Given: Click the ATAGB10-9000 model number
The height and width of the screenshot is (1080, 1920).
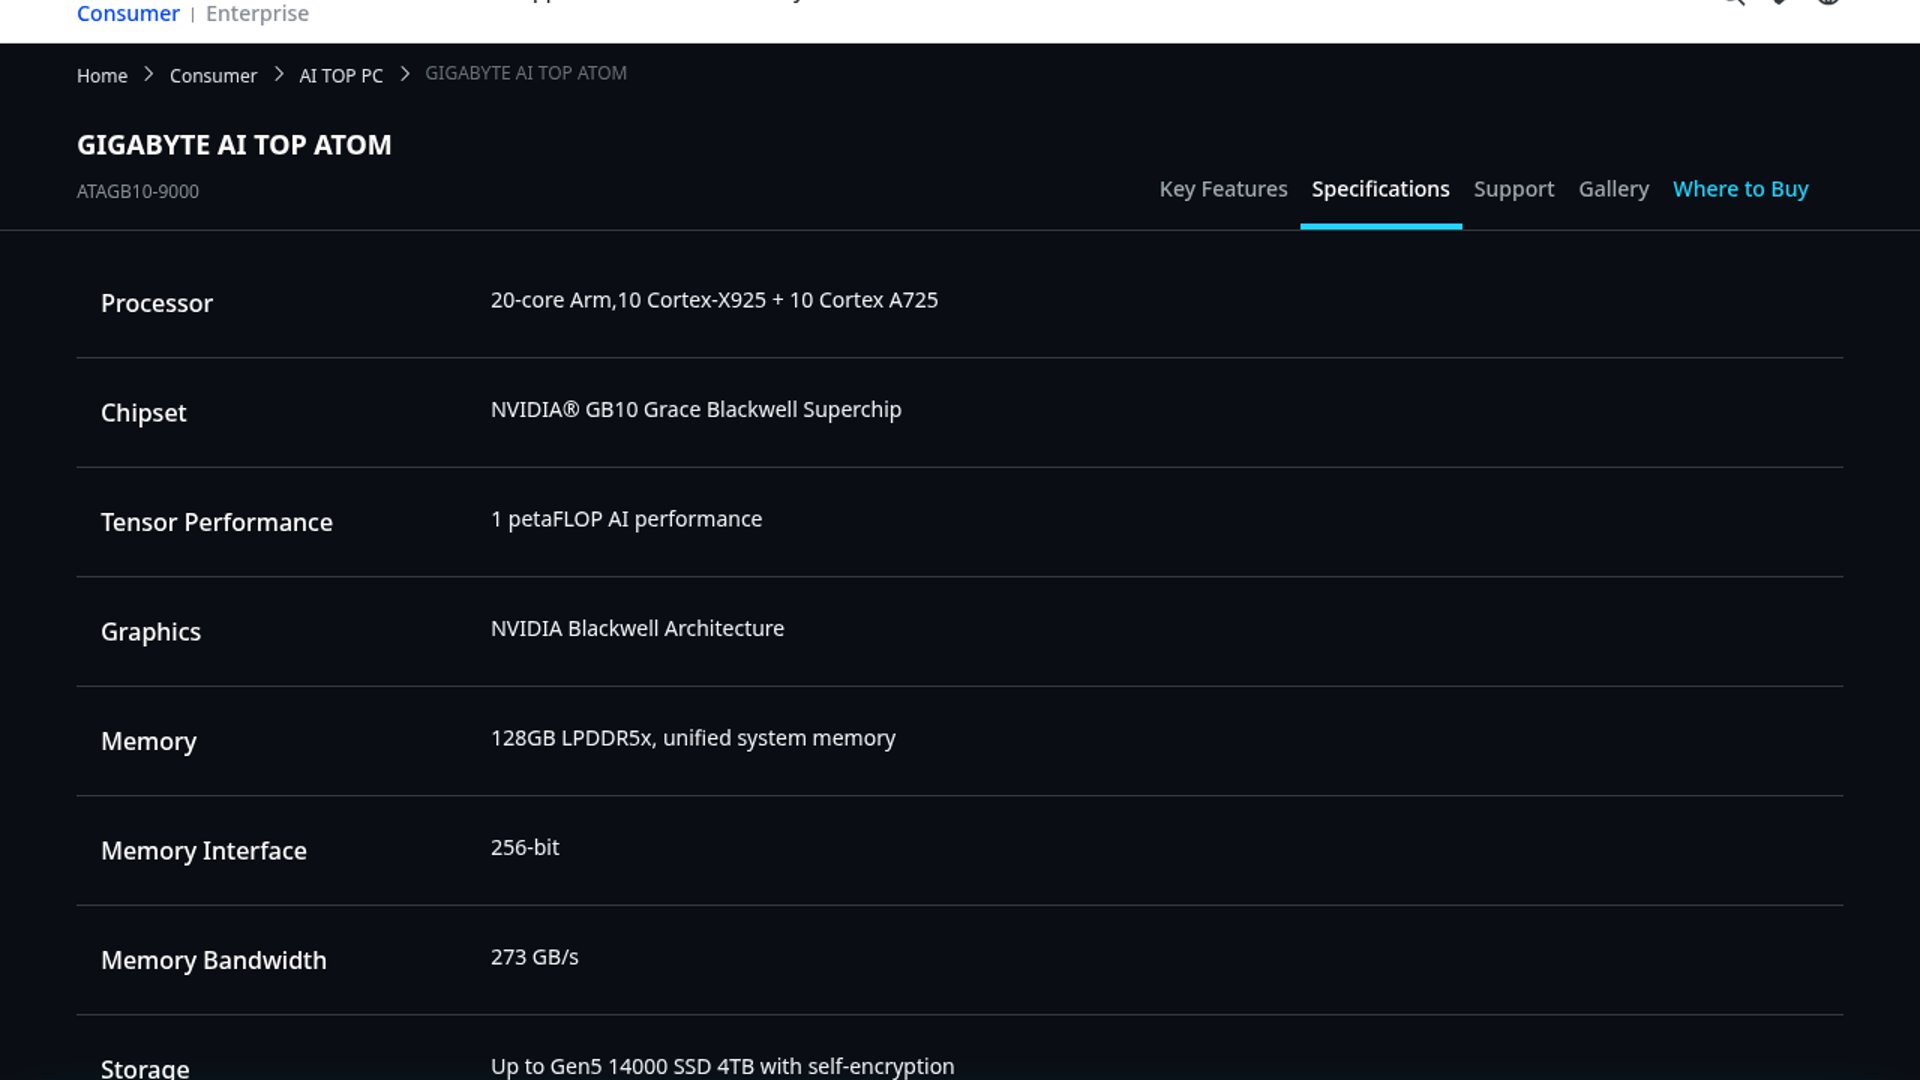Looking at the screenshot, I should pyautogui.click(x=138, y=191).
